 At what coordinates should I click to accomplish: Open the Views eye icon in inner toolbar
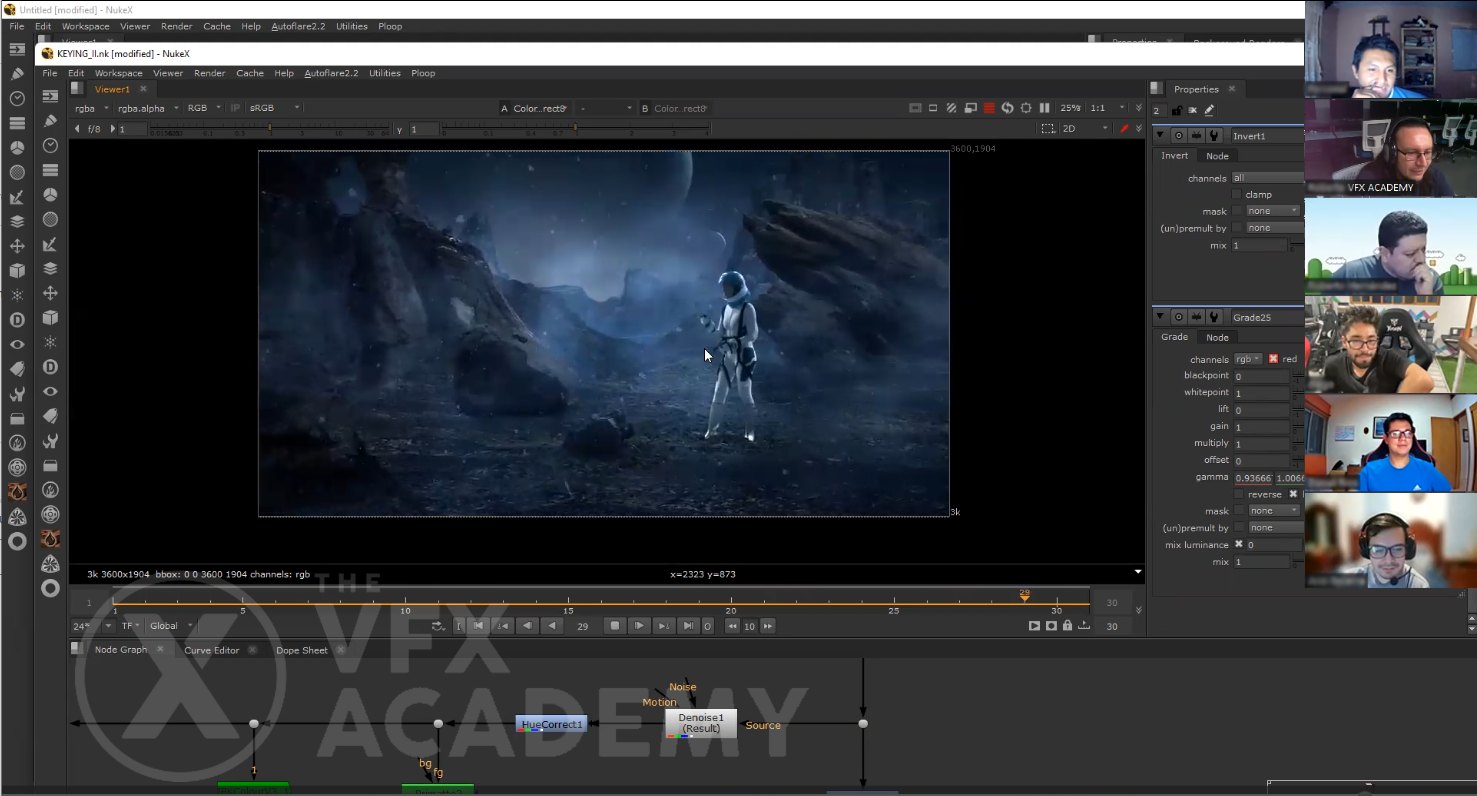[50, 392]
